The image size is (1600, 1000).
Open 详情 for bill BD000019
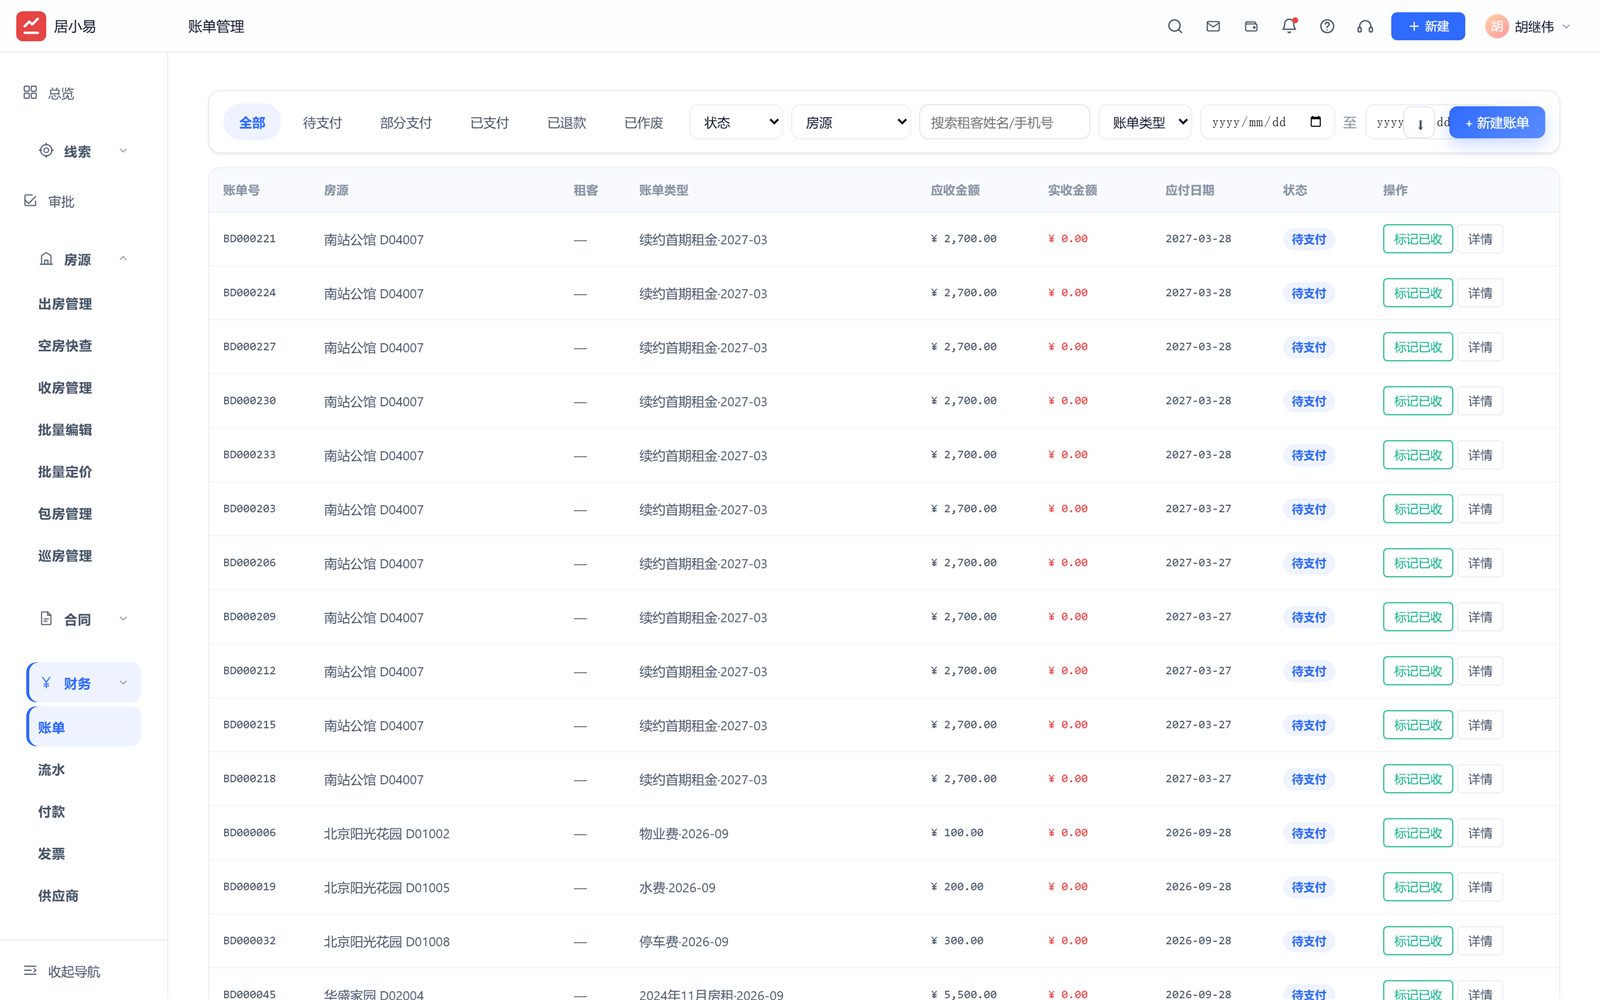[1480, 887]
